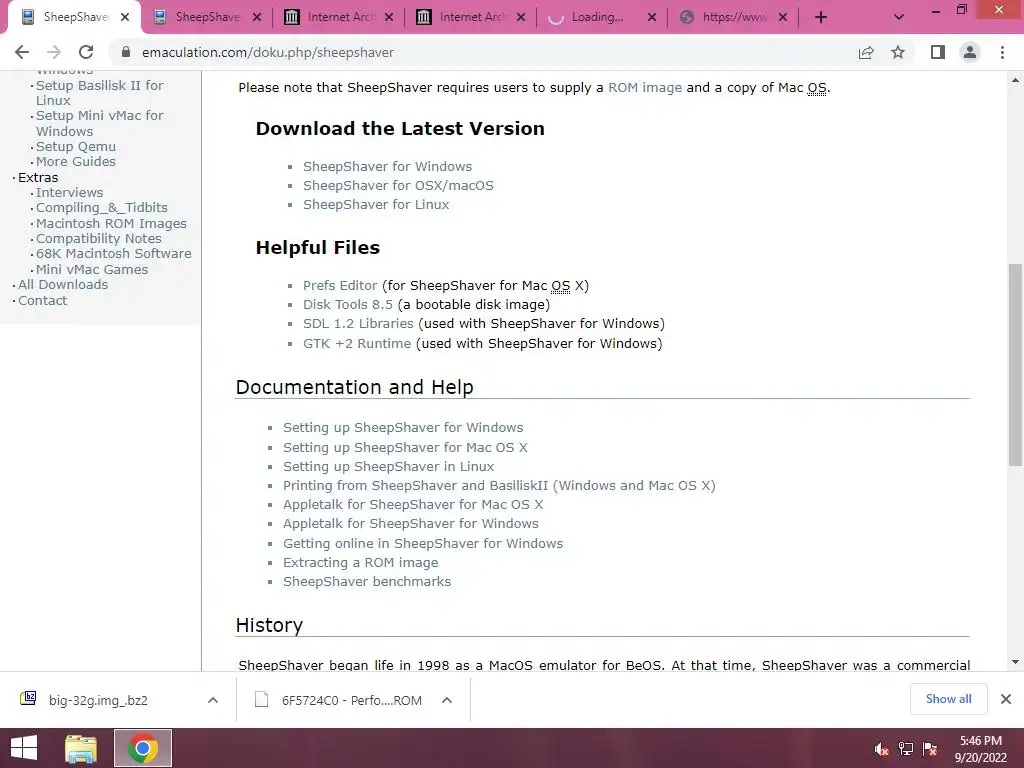Open Printing from SheepShaver and BasiliskII link

pos(499,485)
